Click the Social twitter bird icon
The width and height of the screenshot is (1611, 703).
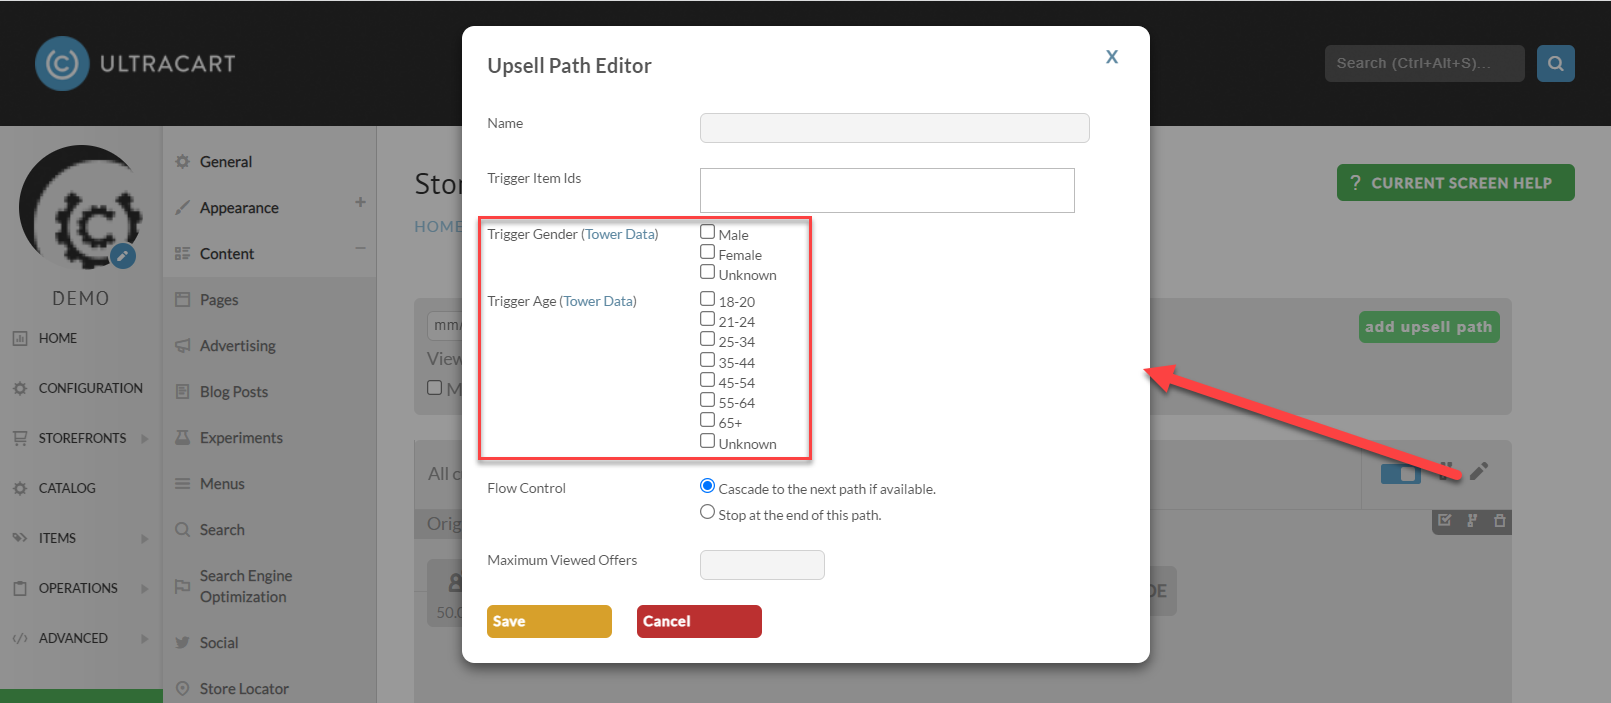pyautogui.click(x=182, y=643)
